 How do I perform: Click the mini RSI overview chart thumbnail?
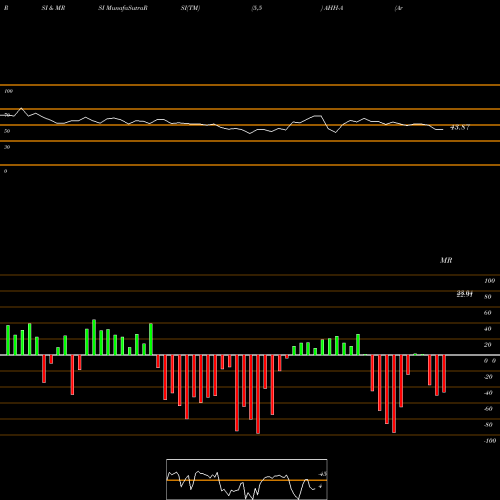(x=247, y=479)
